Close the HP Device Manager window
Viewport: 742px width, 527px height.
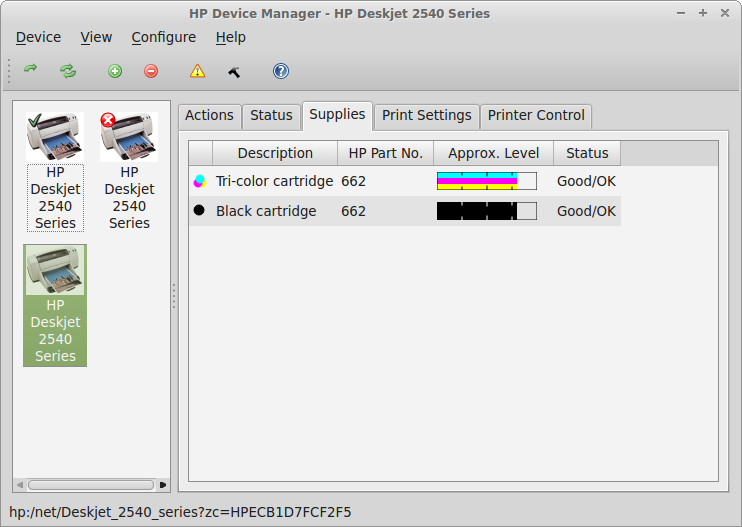pos(724,13)
